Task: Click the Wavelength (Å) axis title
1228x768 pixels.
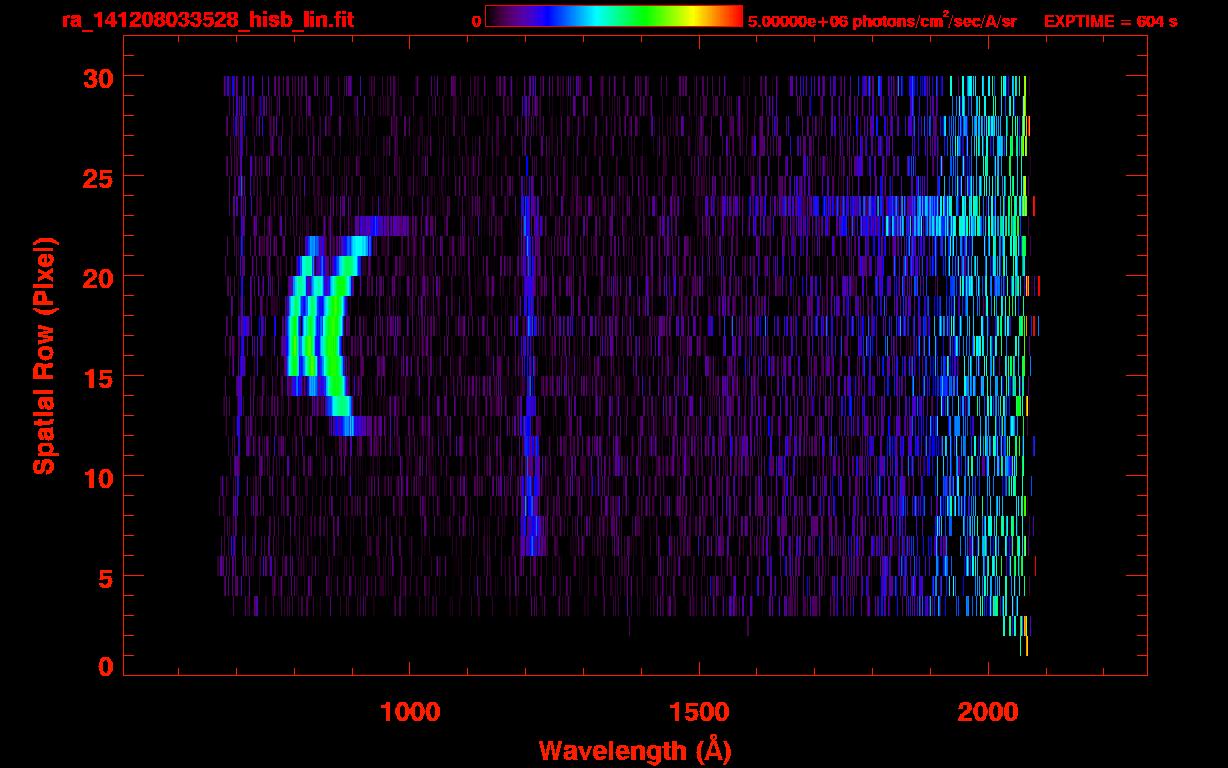Action: click(635, 750)
